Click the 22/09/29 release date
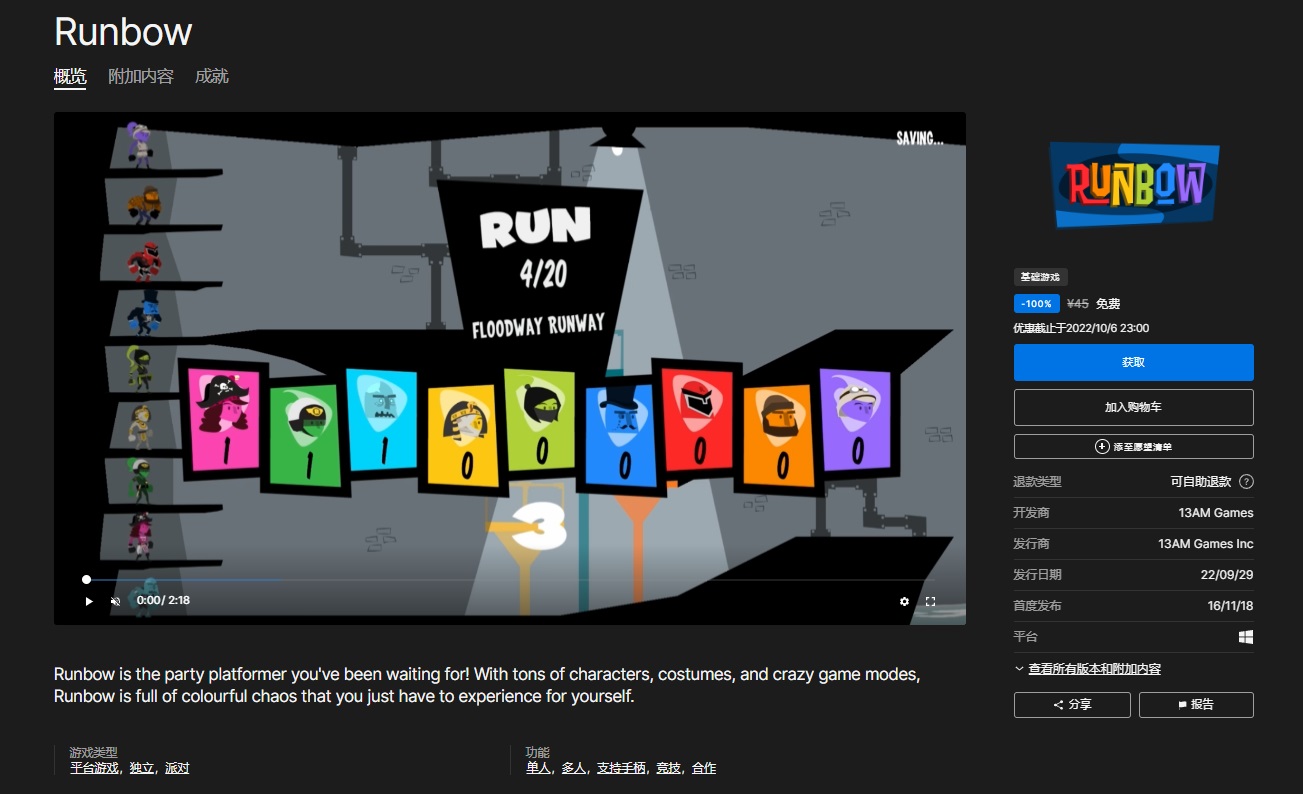The image size is (1303, 794). 1227,575
